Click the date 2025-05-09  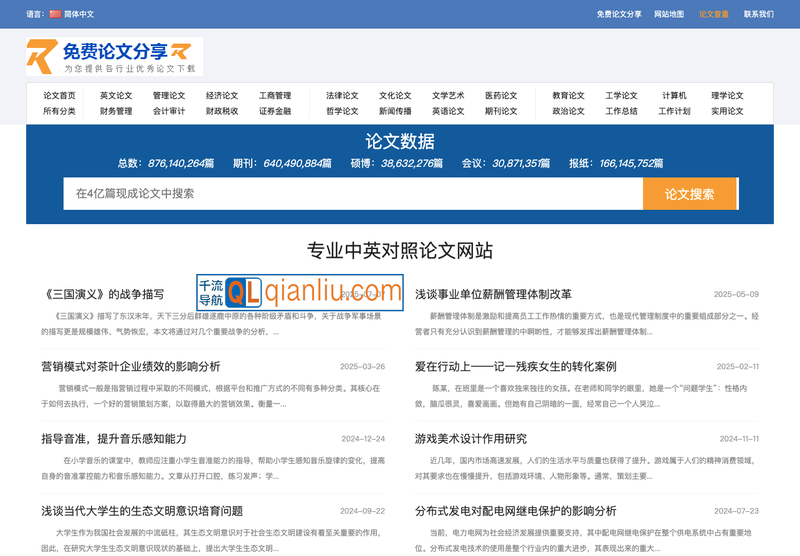pos(736,294)
